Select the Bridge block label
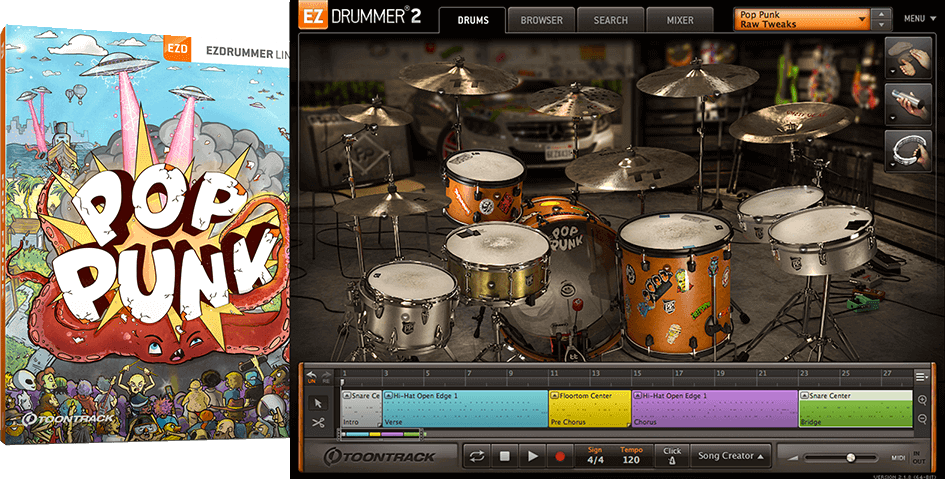Image resolution: width=945 pixels, height=479 pixels. pyautogui.click(x=811, y=422)
